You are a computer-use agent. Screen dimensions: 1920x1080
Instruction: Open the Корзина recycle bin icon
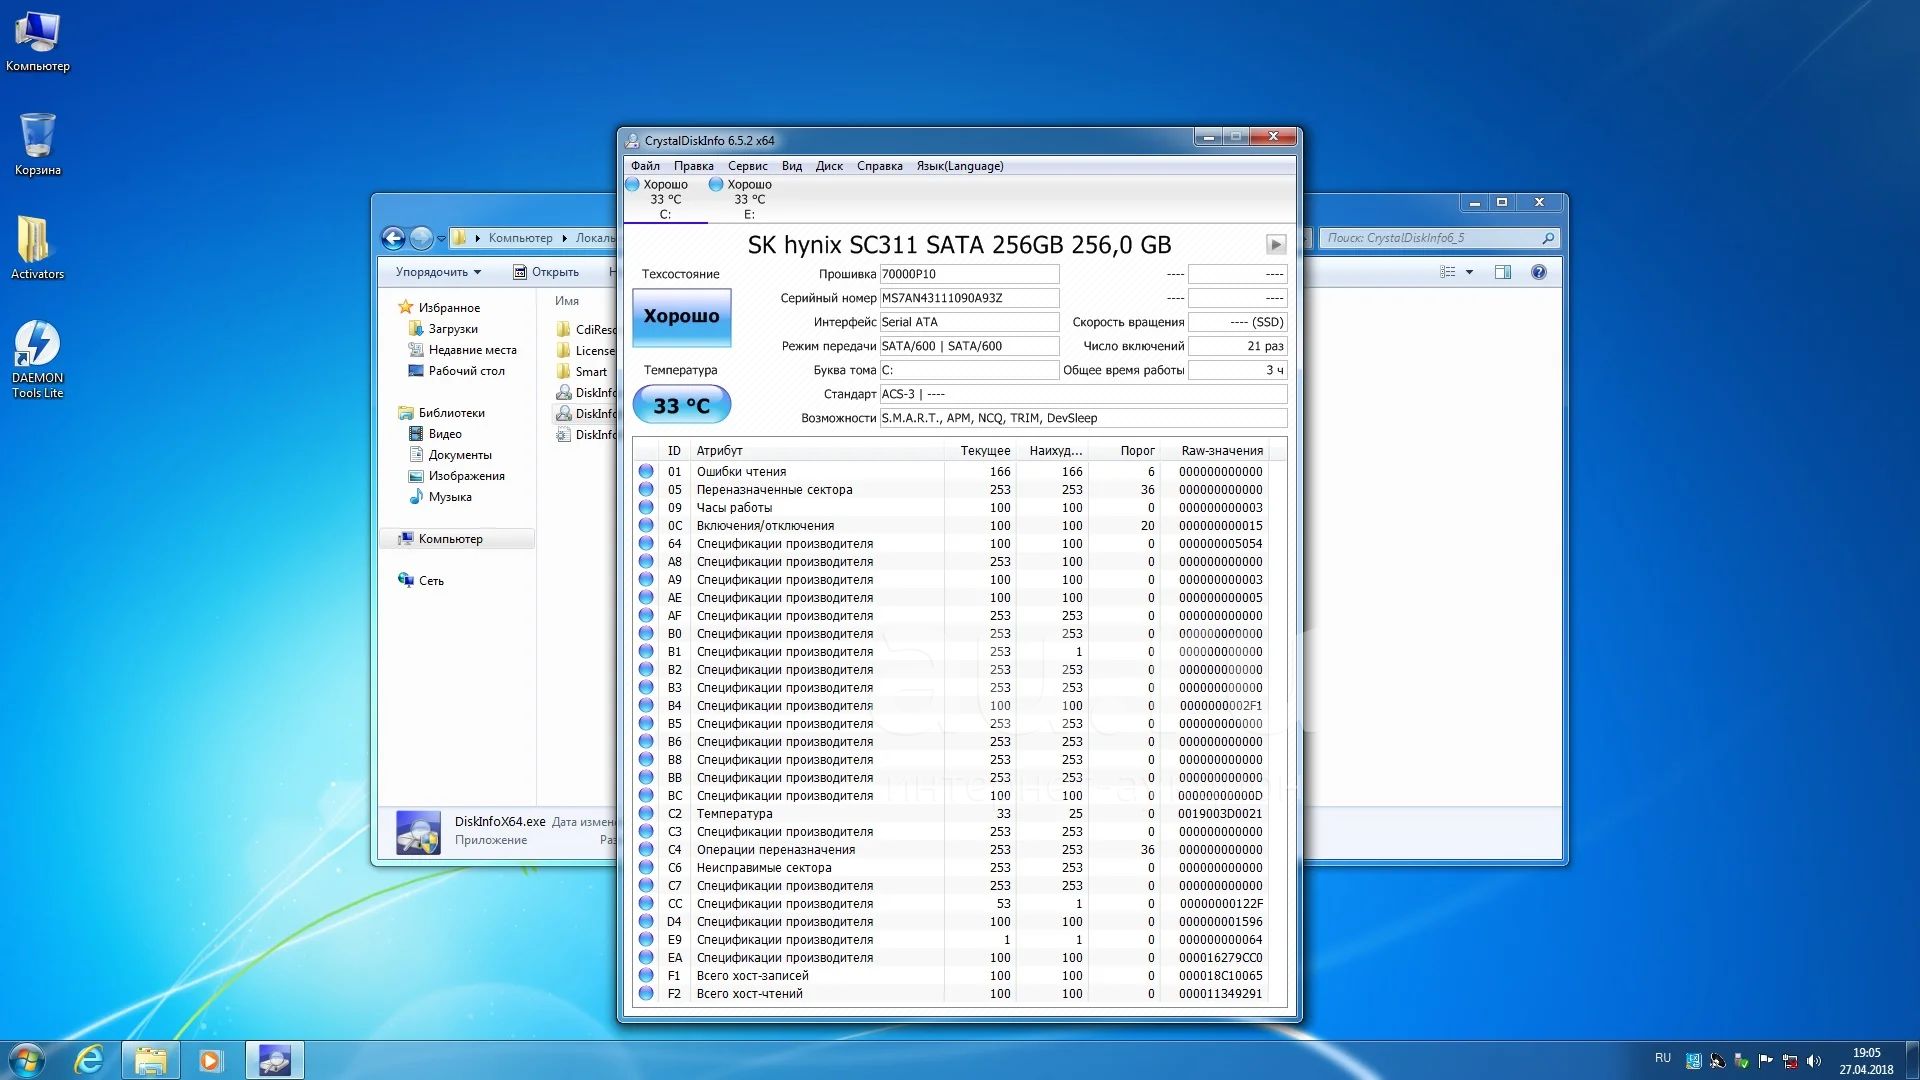coord(37,143)
